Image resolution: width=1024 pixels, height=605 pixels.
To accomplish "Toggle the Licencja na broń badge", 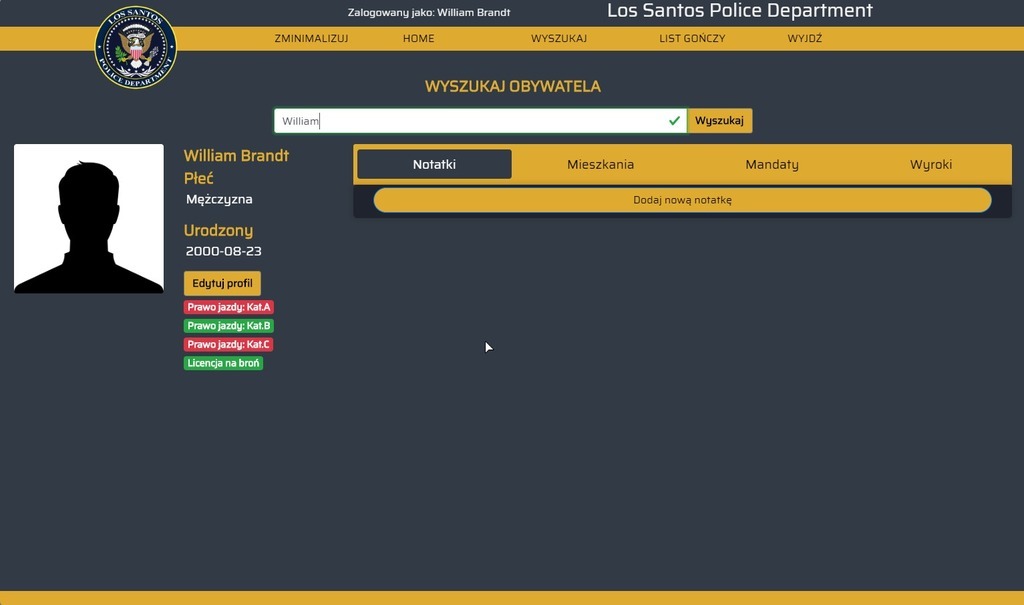I will point(223,363).
